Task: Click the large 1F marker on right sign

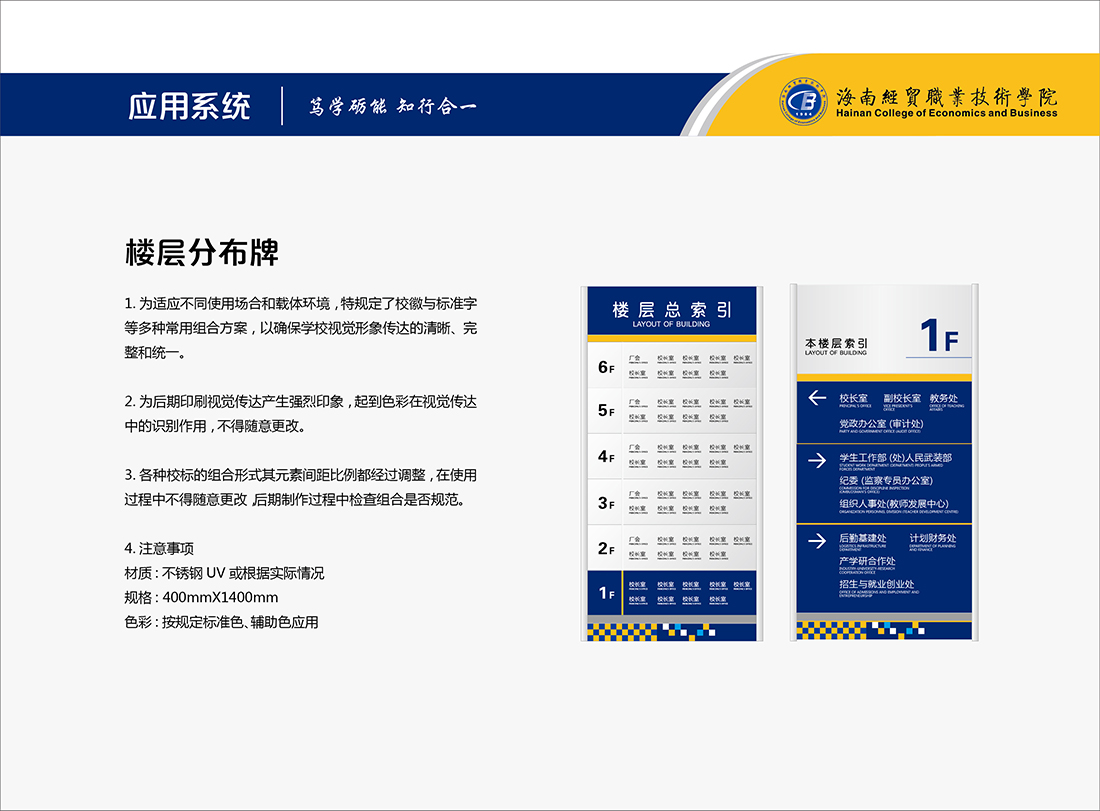Action: [938, 335]
